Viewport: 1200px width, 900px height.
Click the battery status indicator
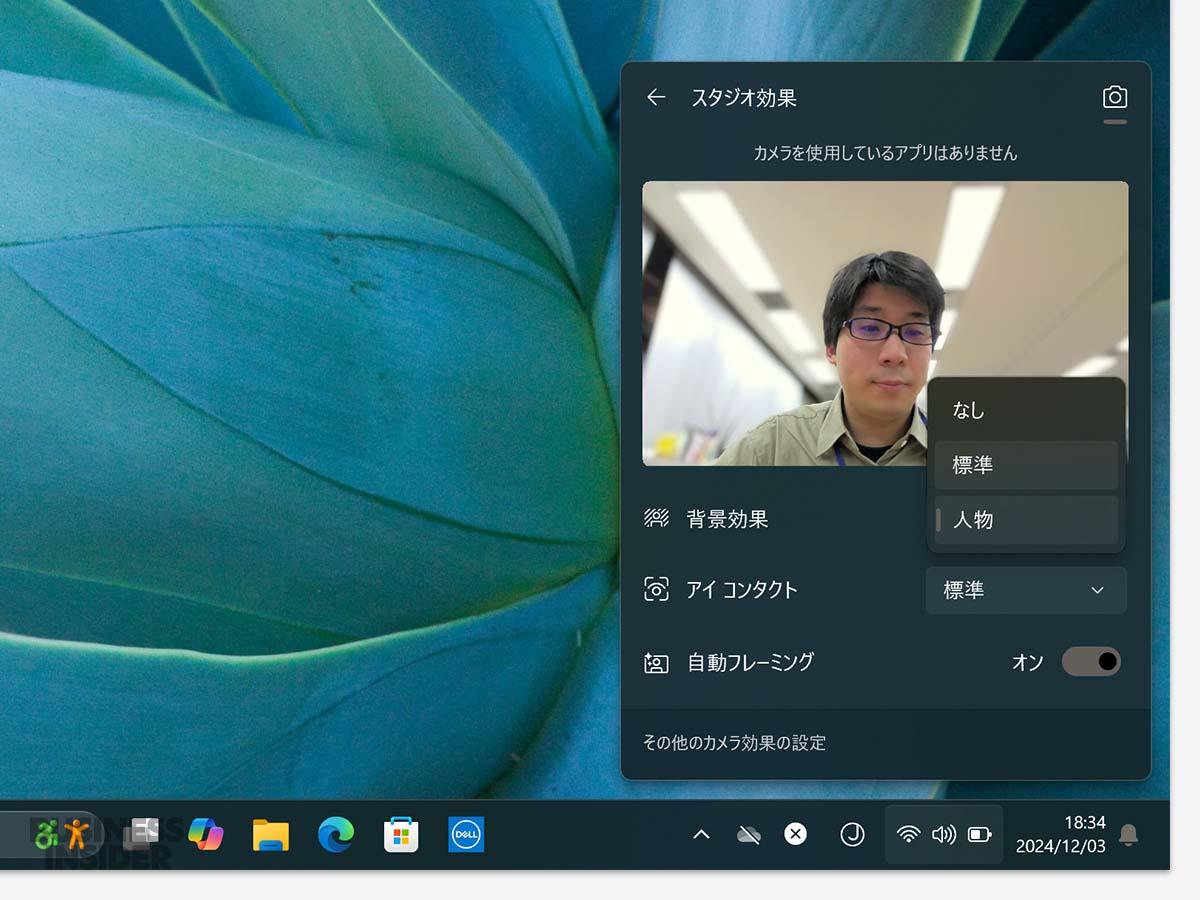(x=981, y=833)
